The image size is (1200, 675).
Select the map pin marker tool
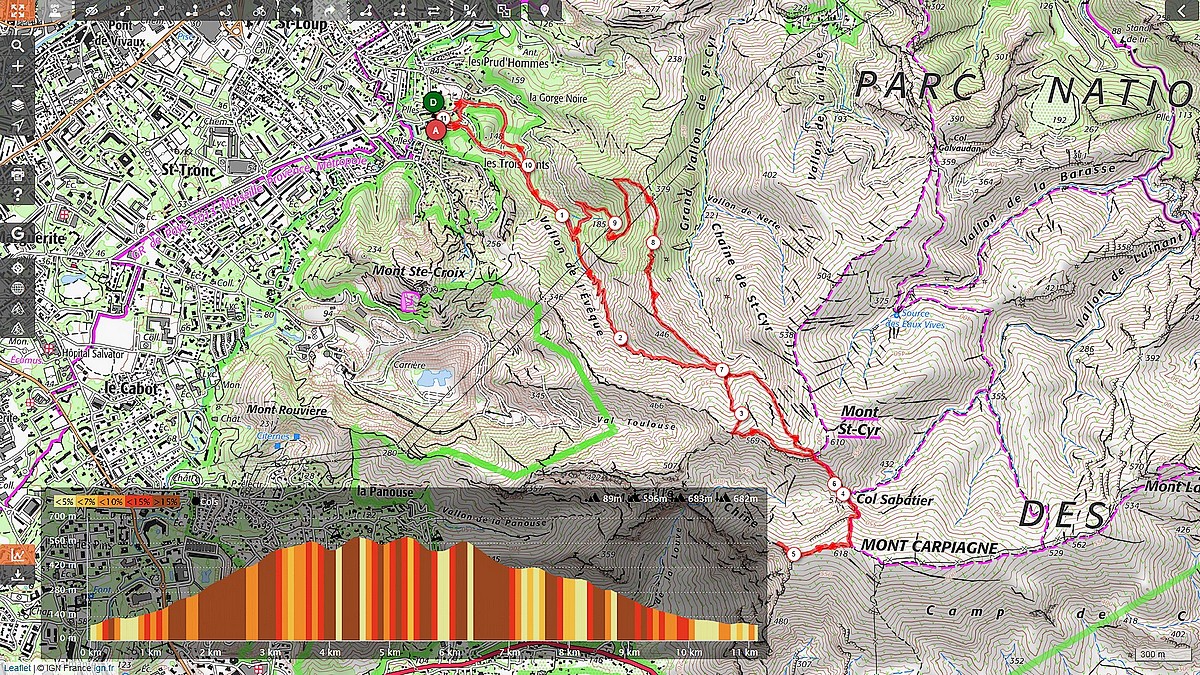click(x=543, y=10)
